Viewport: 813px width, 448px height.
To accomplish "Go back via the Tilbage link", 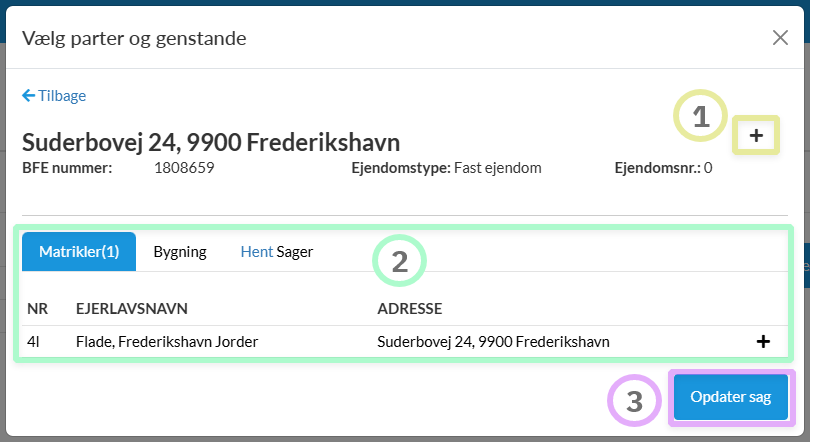I will tap(54, 96).
